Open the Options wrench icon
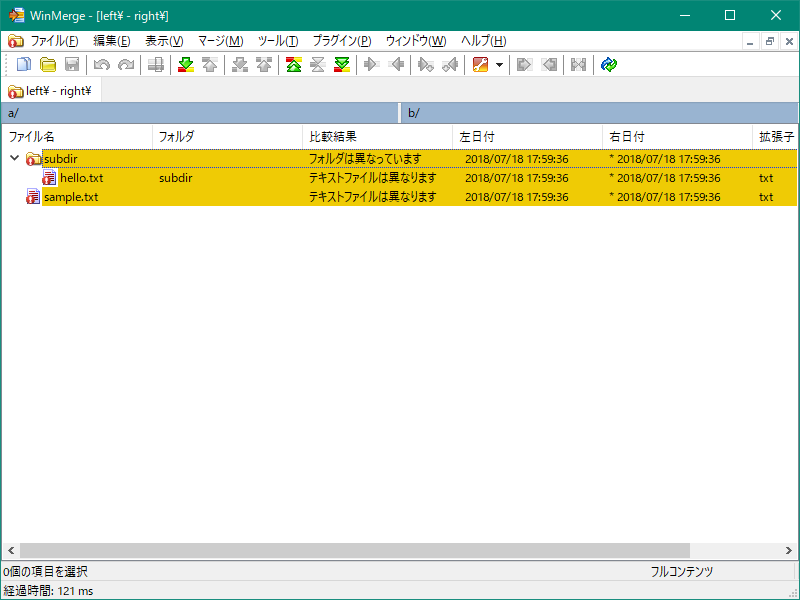 click(481, 64)
